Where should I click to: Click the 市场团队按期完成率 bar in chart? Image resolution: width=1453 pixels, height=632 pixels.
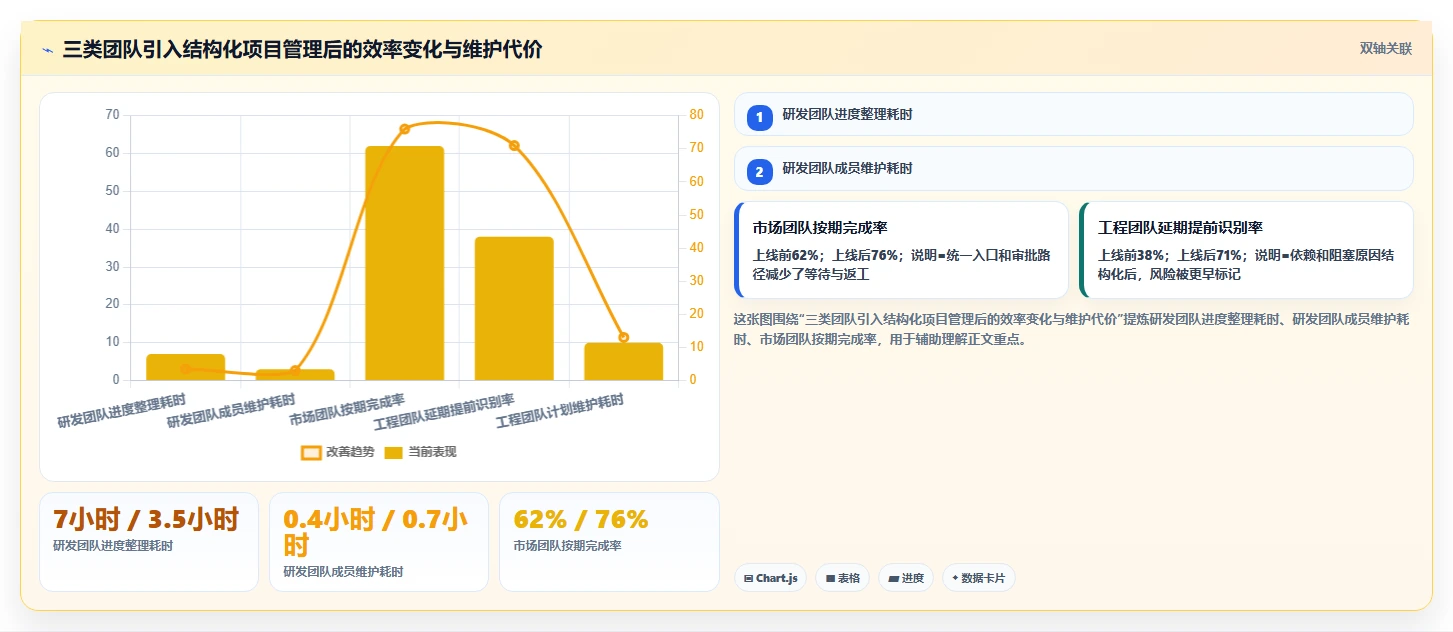(404, 263)
